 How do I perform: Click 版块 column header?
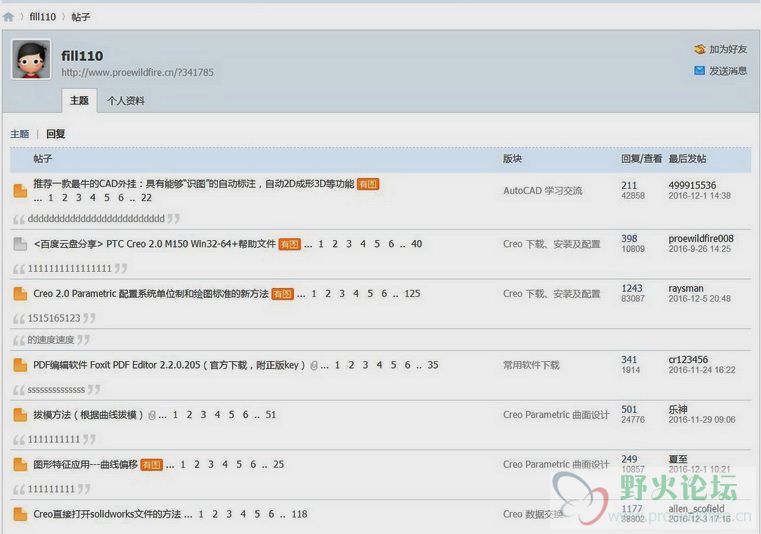point(513,159)
